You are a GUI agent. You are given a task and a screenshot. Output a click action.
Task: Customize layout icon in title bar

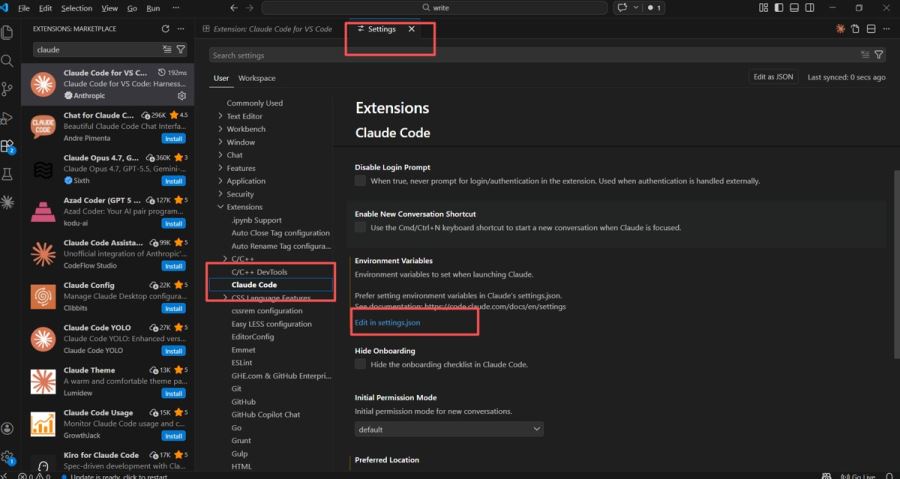coord(763,8)
